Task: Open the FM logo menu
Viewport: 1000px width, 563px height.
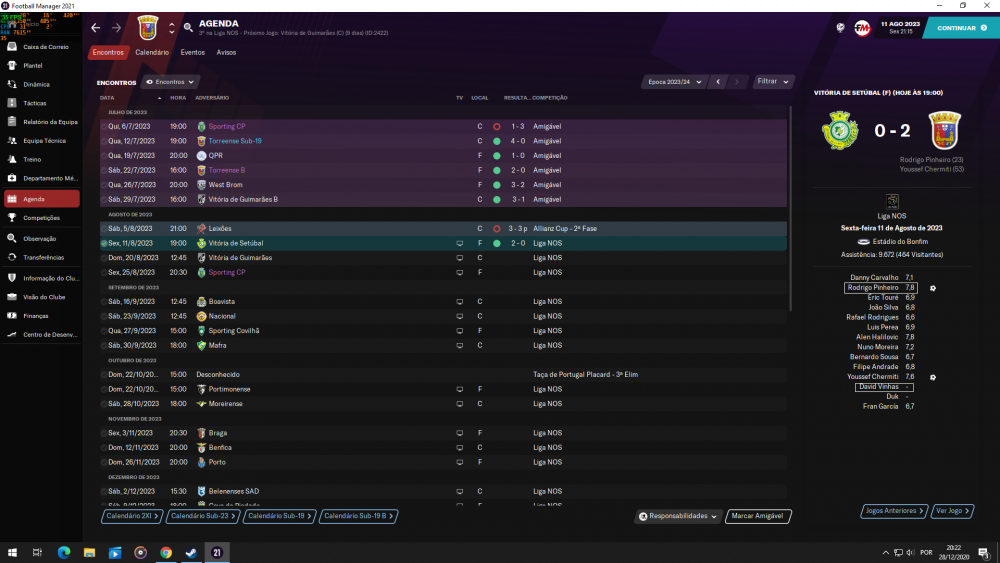Action: [x=862, y=28]
